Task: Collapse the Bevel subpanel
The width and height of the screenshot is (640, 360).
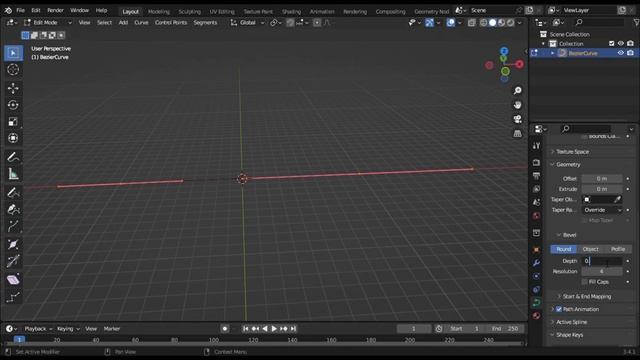Action: (569, 235)
